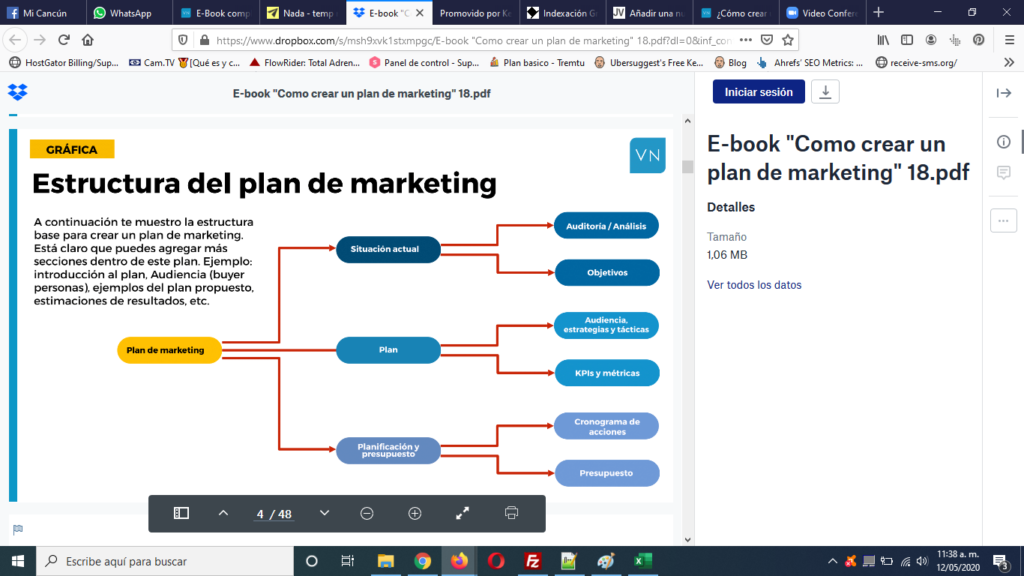
Task: Toggle the PDF thumbnail sidebar panel
Action: pyautogui.click(x=181, y=513)
